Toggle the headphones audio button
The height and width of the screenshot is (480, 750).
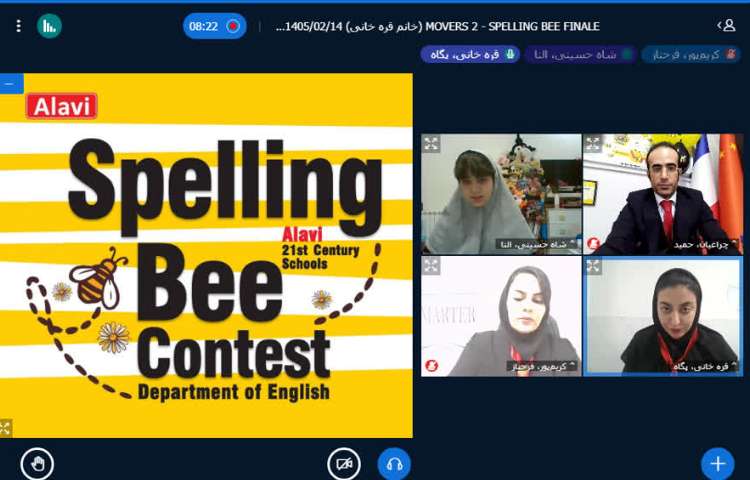coord(394,463)
